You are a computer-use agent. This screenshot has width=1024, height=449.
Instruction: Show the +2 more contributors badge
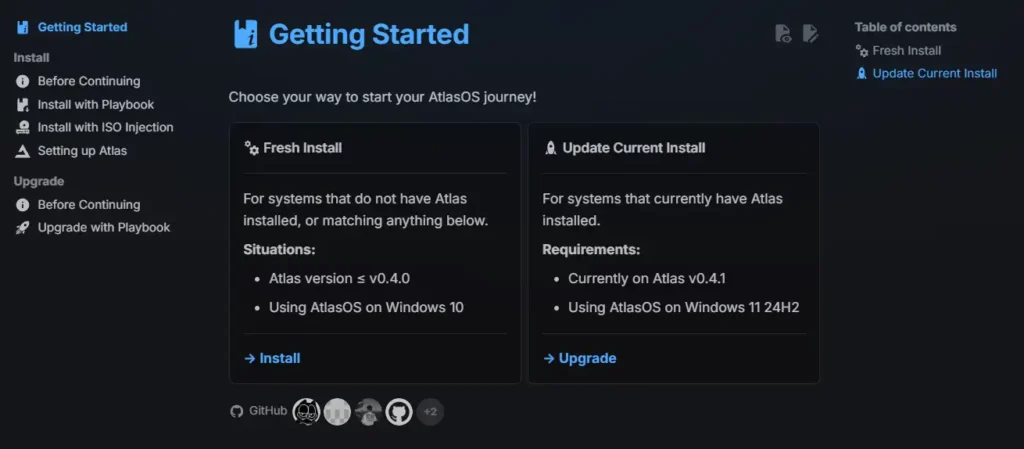(x=430, y=411)
